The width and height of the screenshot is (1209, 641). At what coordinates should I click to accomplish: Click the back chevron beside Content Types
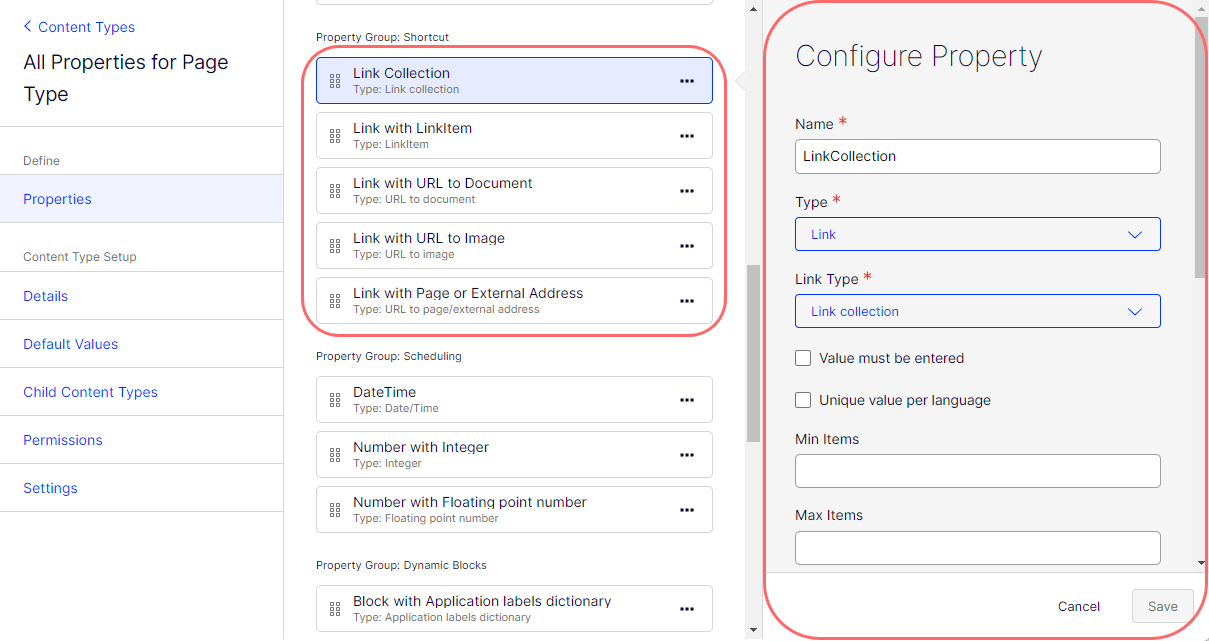point(28,27)
